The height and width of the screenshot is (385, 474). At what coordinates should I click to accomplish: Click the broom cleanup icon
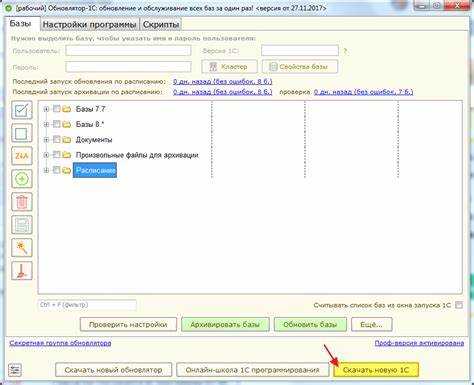click(22, 271)
